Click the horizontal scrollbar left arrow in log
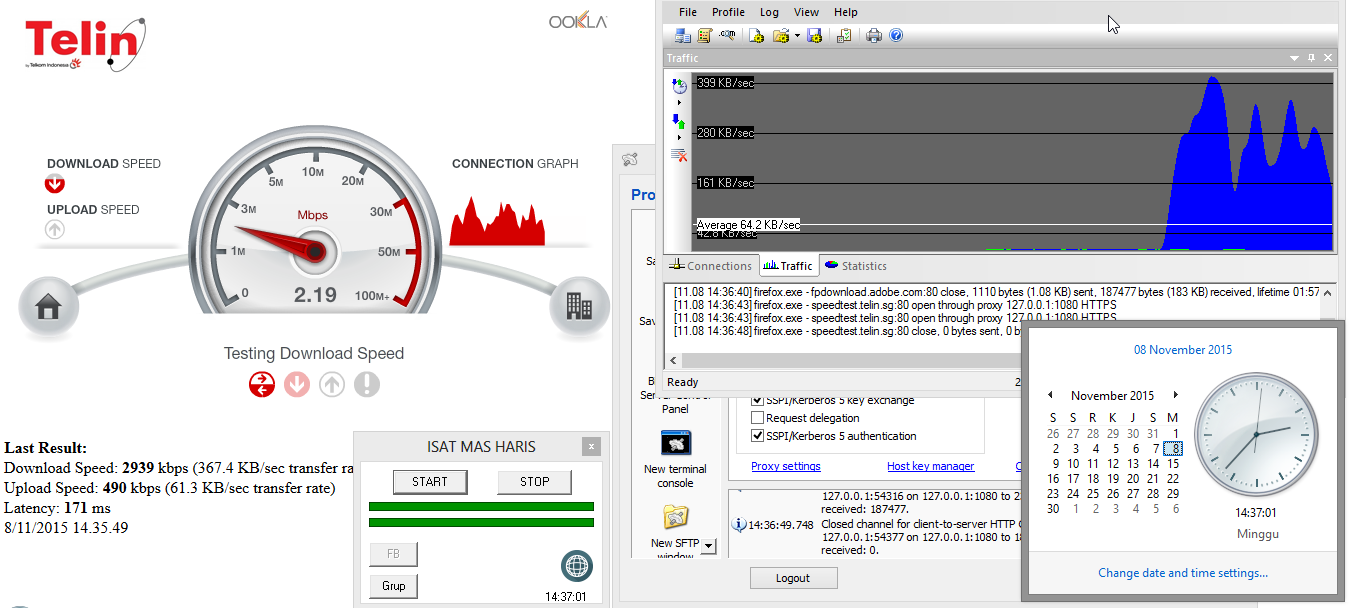 coord(673,360)
